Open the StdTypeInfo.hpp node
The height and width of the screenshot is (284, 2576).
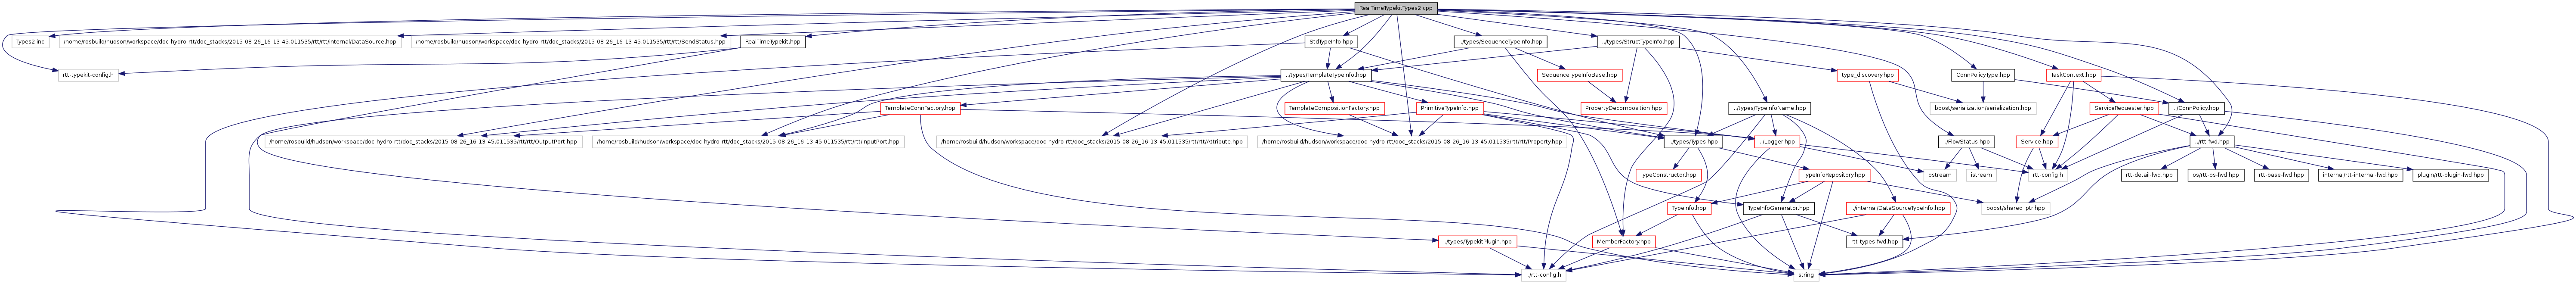(1330, 42)
